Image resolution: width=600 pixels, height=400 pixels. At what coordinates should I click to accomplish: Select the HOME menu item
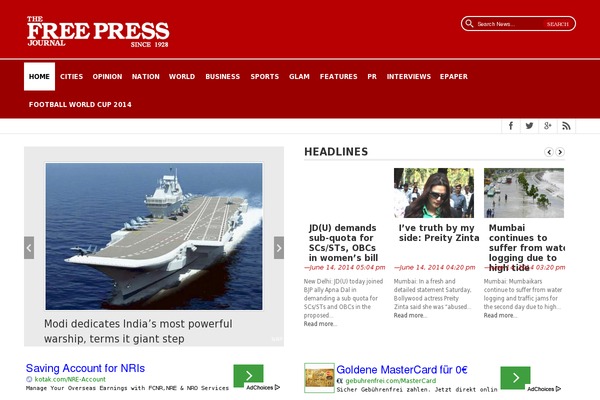(39, 77)
